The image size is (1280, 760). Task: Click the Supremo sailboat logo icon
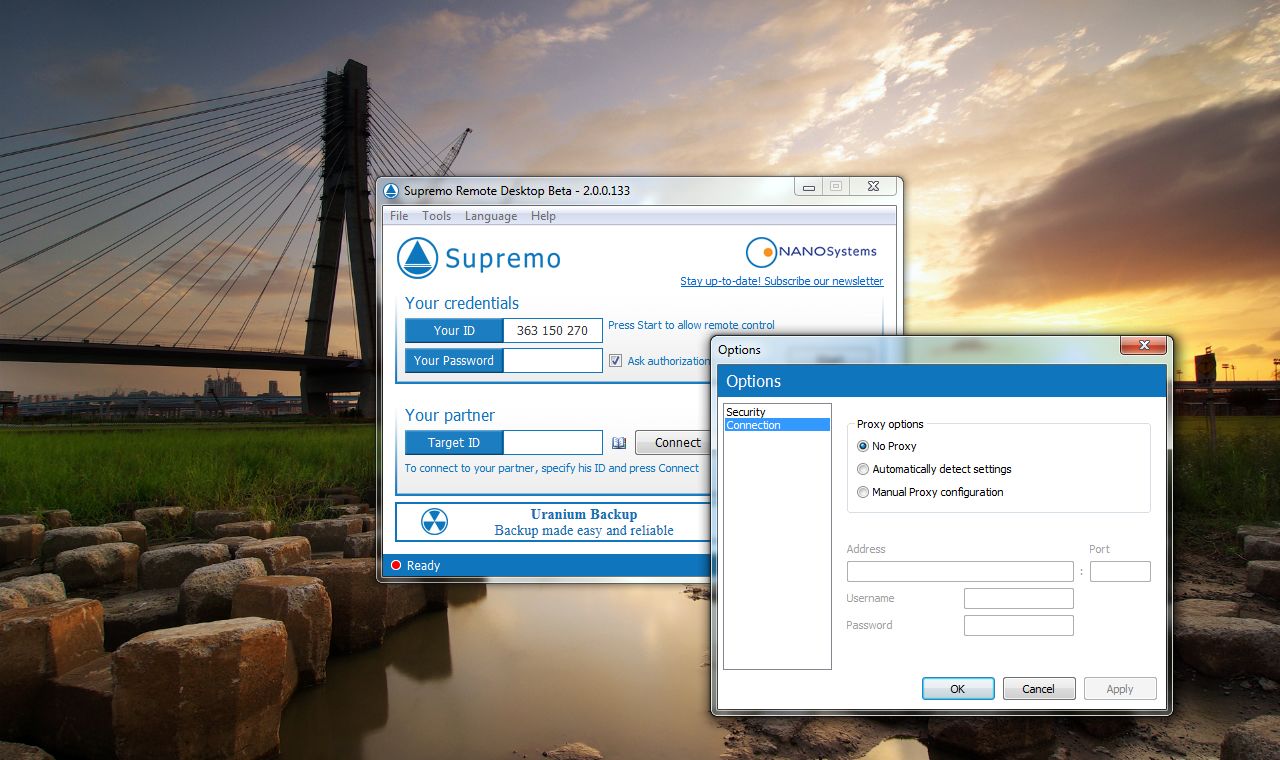tap(417, 258)
